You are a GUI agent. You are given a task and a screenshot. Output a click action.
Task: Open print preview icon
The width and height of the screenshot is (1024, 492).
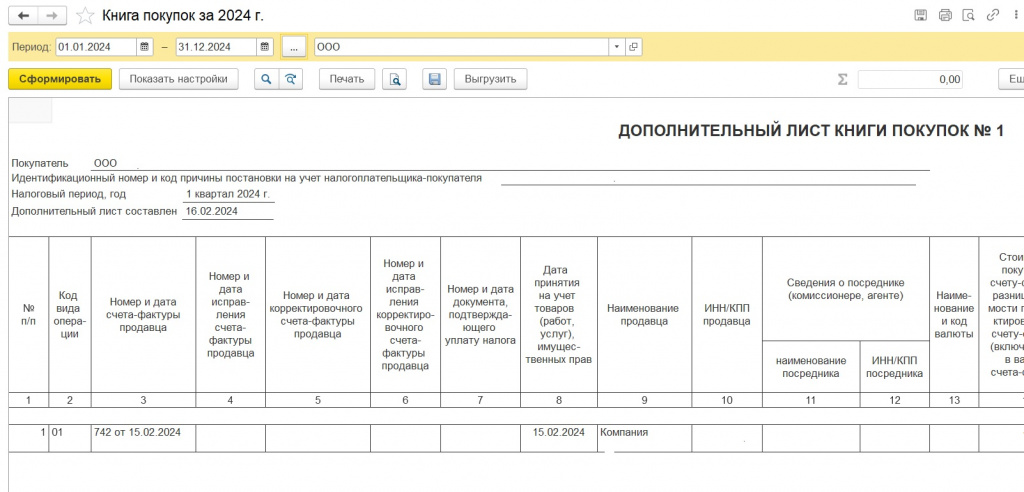pos(394,79)
